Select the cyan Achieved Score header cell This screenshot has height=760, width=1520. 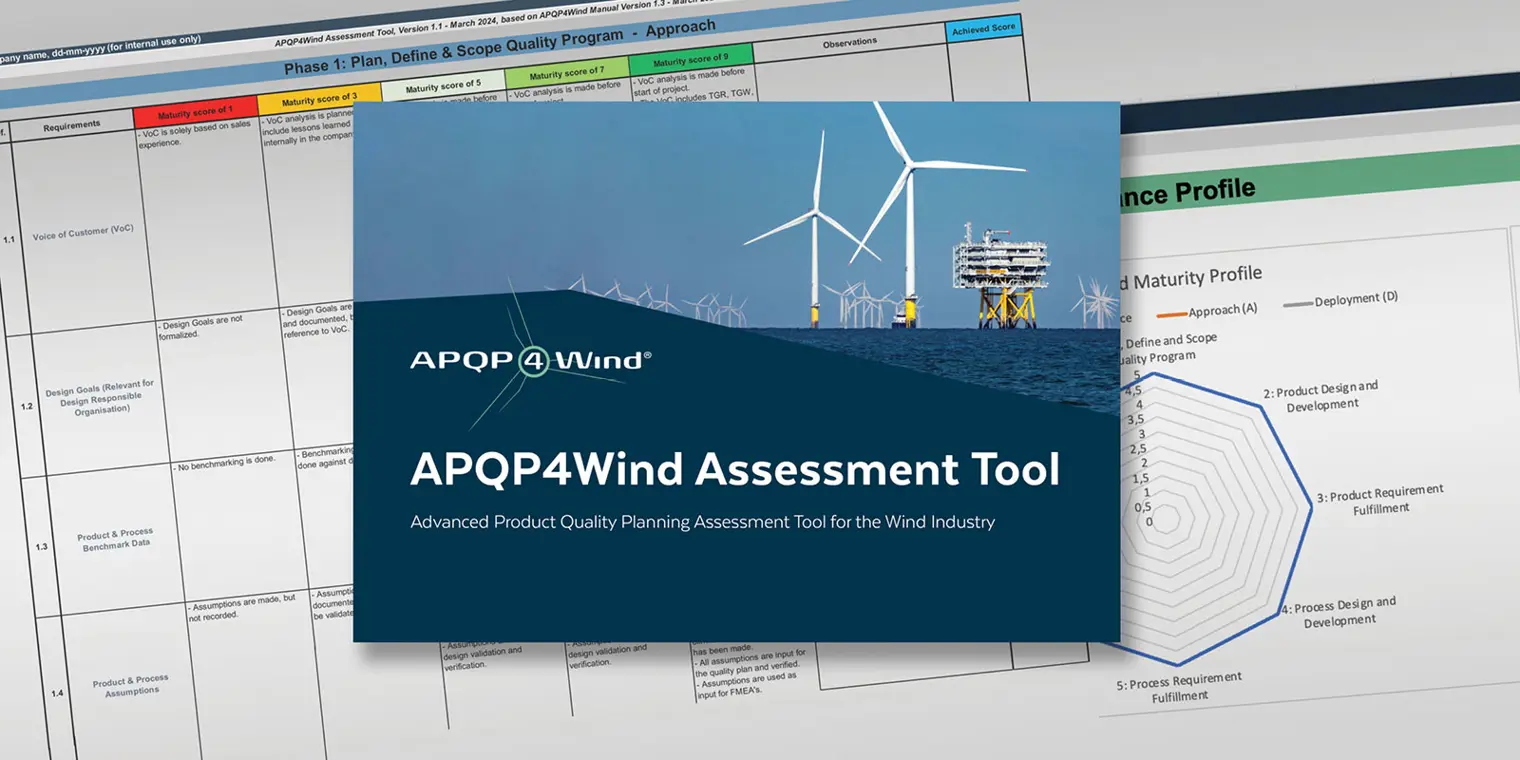[x=983, y=29]
